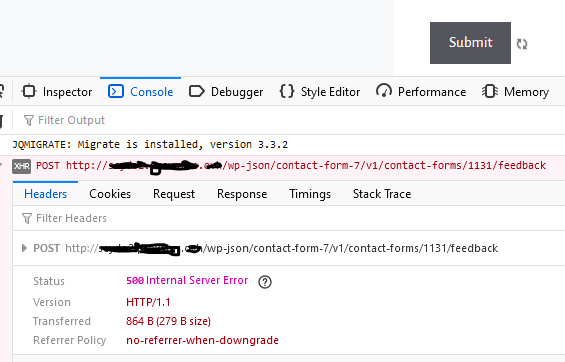Screen dimensions: 565x362
Task: Click the Status label
Action: click(x=49, y=281)
